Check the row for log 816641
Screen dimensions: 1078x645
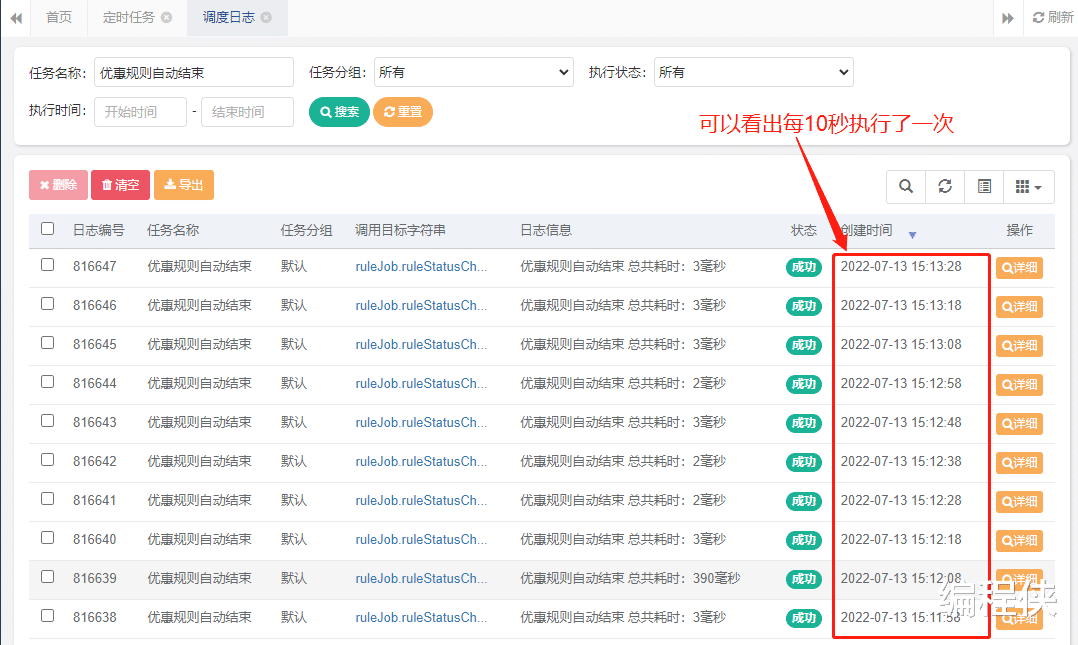pos(47,499)
